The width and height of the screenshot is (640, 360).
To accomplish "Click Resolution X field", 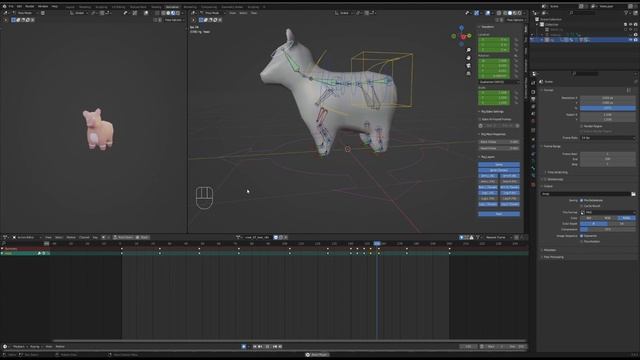I will [608, 98].
